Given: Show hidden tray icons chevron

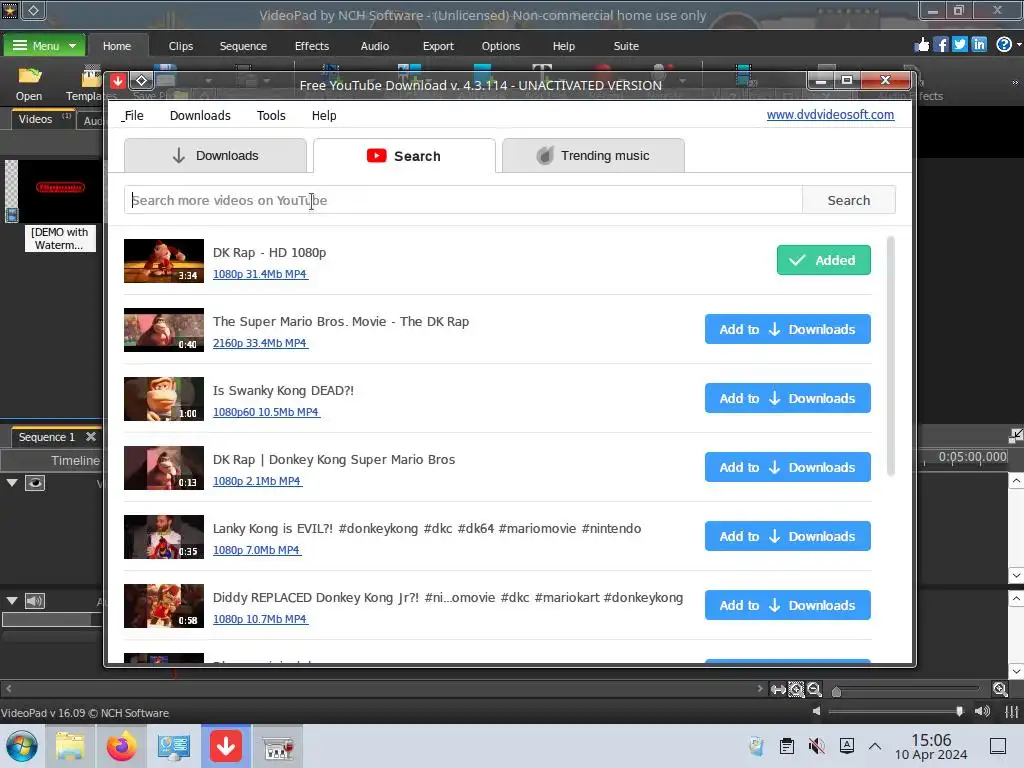Looking at the screenshot, I should (x=875, y=746).
